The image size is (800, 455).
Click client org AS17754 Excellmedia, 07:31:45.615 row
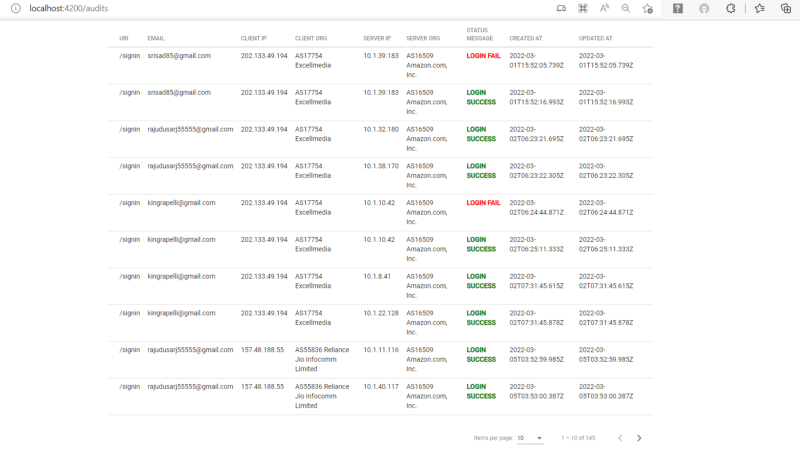click(x=313, y=281)
